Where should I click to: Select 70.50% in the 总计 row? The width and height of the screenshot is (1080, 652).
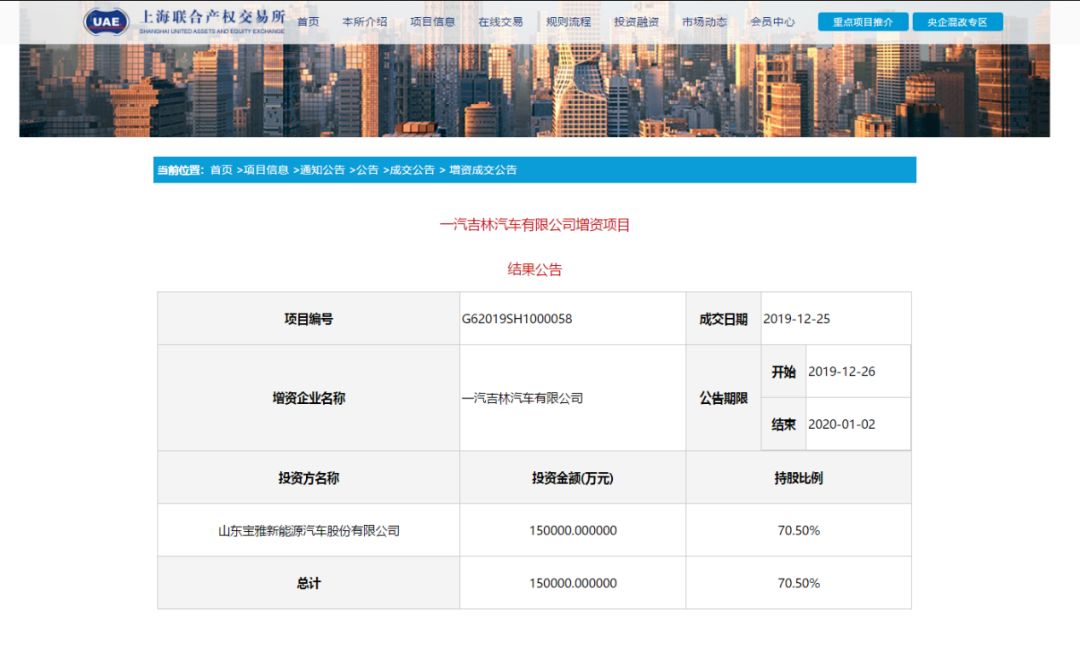click(x=799, y=583)
